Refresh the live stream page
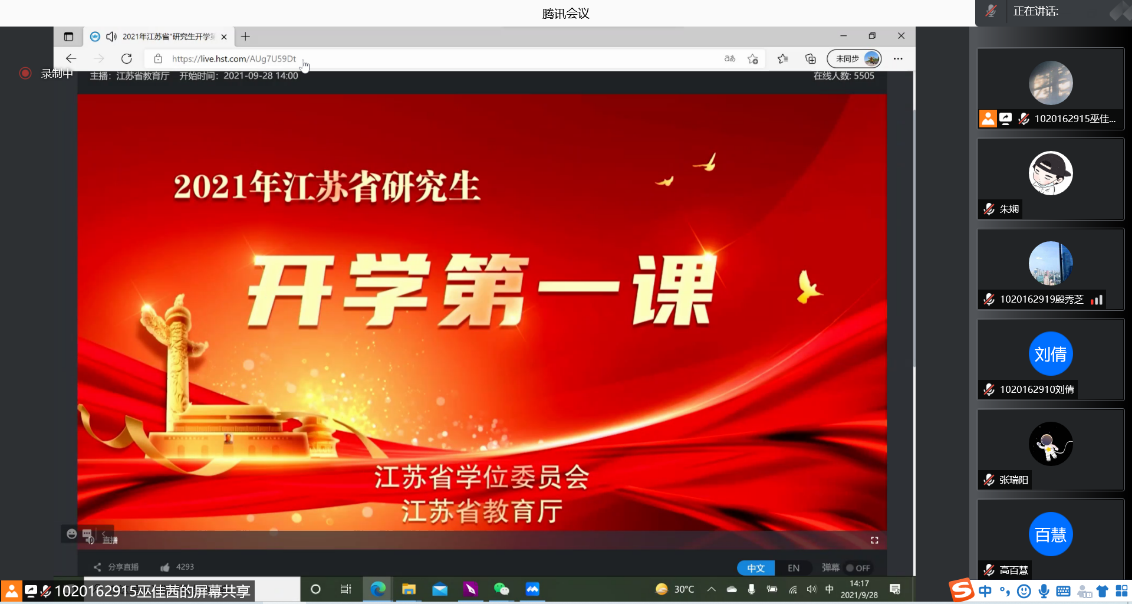Screen dimensions: 1132x604 tap(126, 58)
